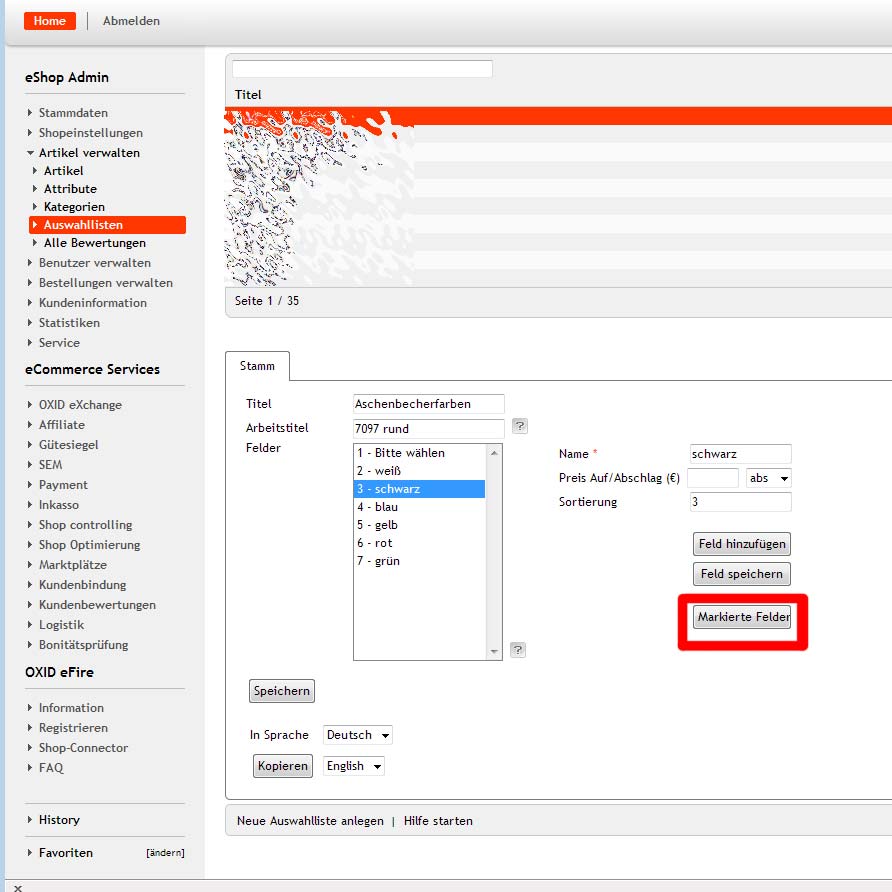Click the Home tab in top bar
Image resolution: width=892 pixels, height=892 pixels.
[x=50, y=21]
